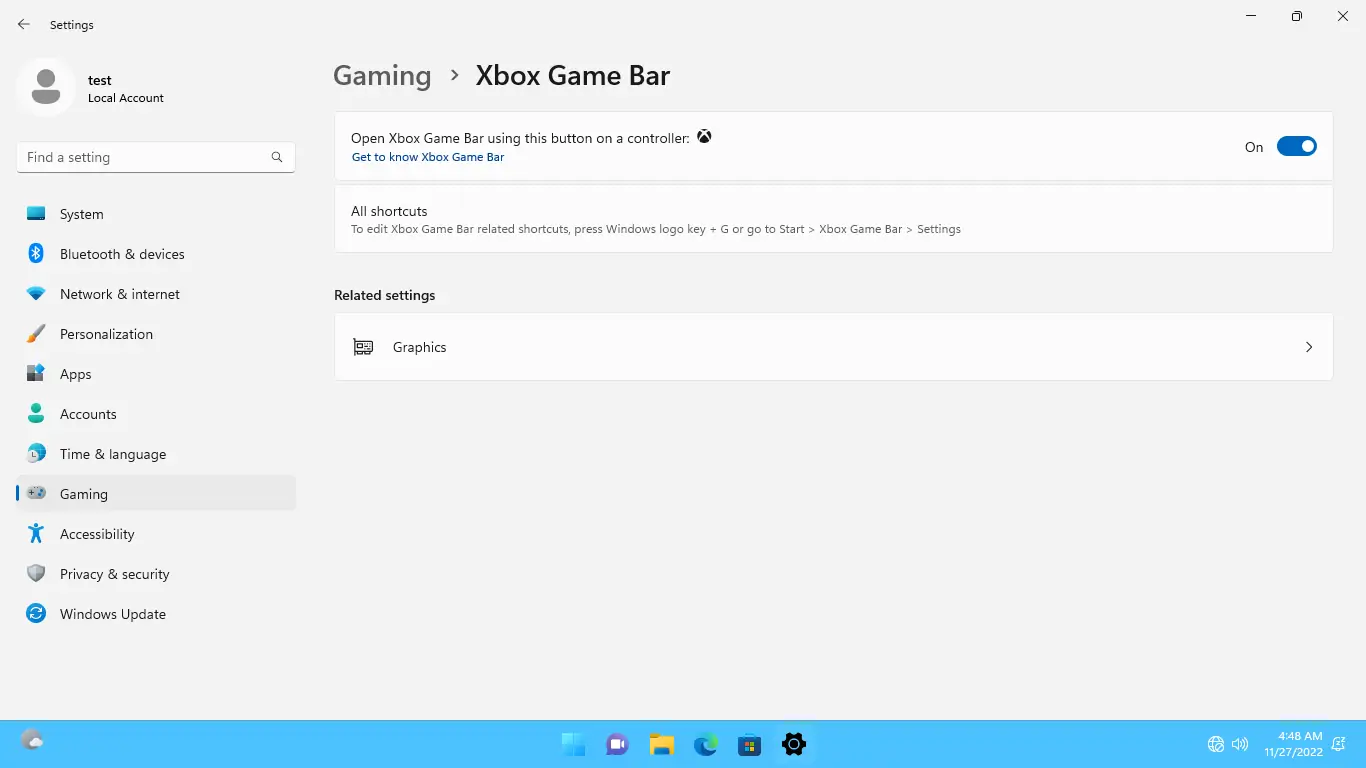Select the Gaming sidebar item
1366x768 pixels.
coord(156,494)
